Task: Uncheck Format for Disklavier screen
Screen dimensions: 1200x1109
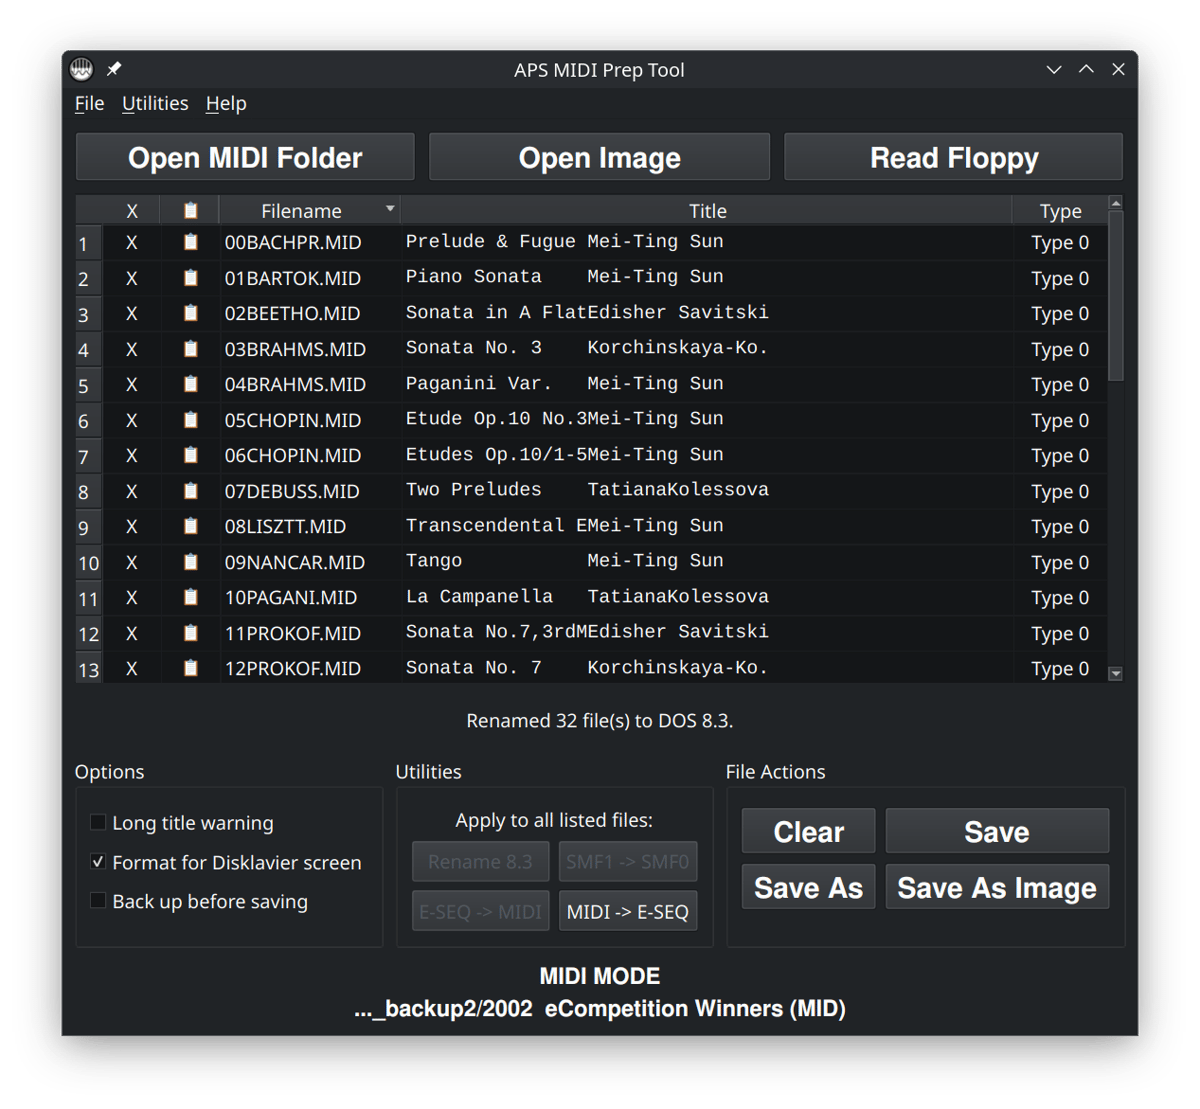Action: [98, 862]
